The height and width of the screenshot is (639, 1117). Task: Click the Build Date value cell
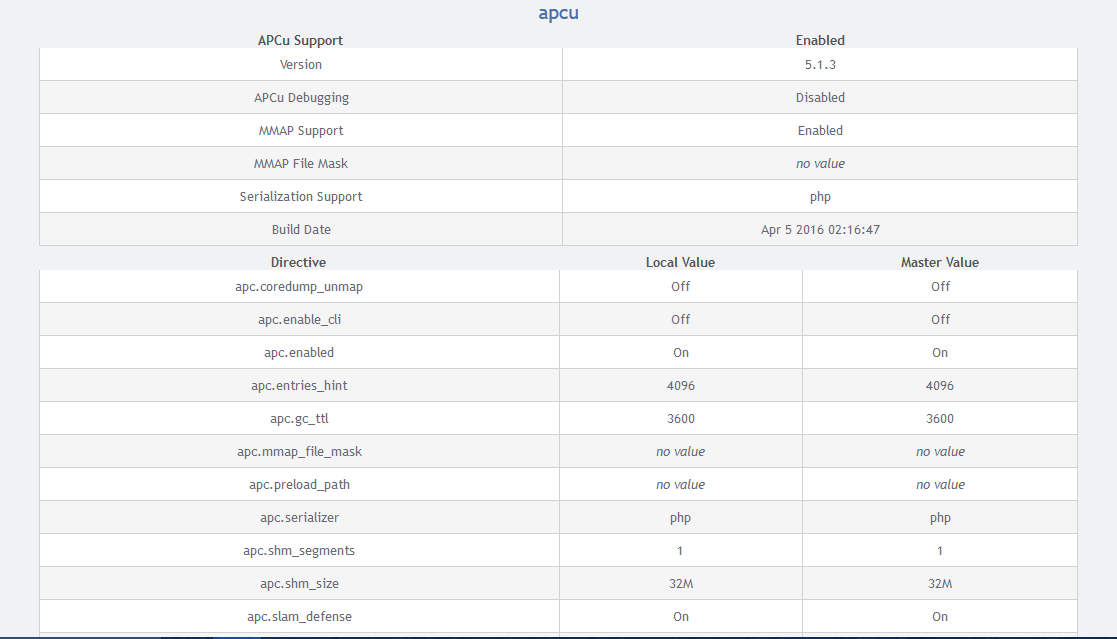click(820, 230)
